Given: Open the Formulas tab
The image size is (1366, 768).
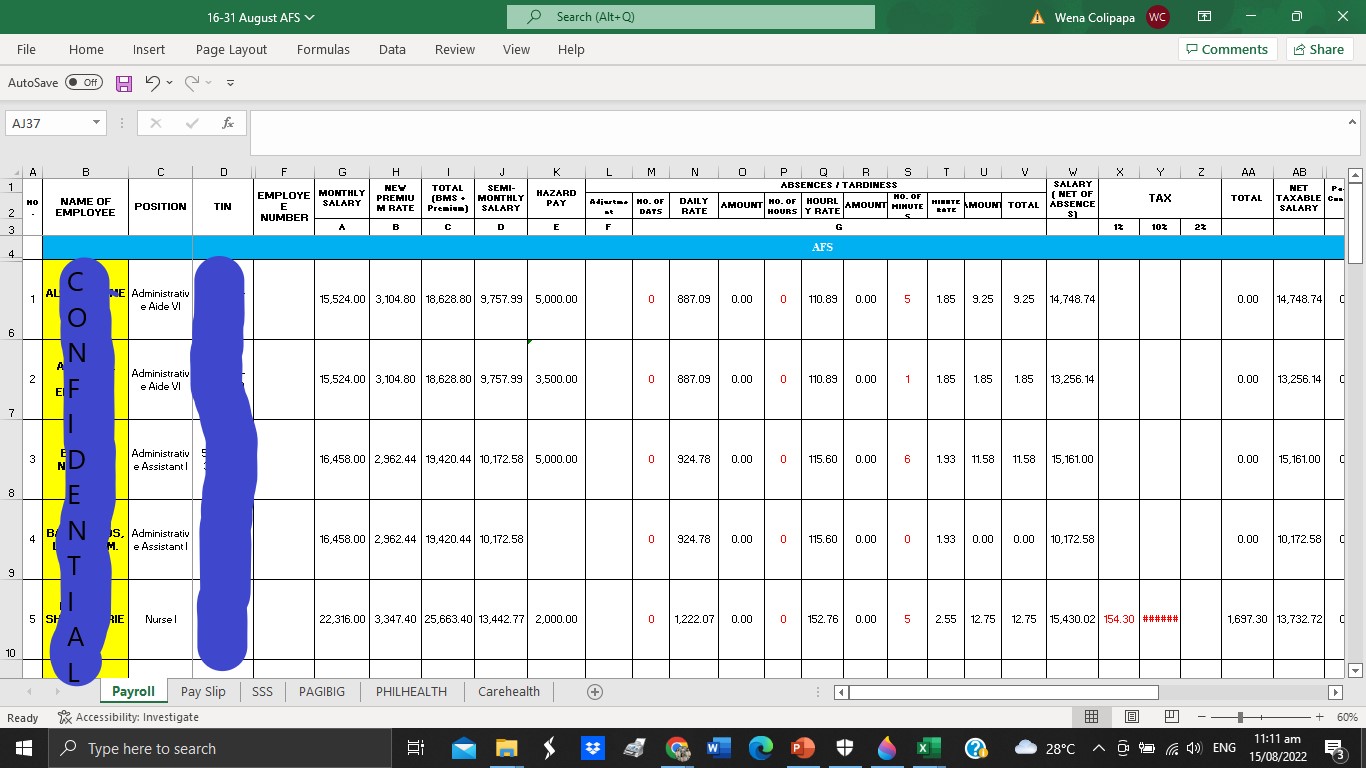Looking at the screenshot, I should click(x=323, y=49).
